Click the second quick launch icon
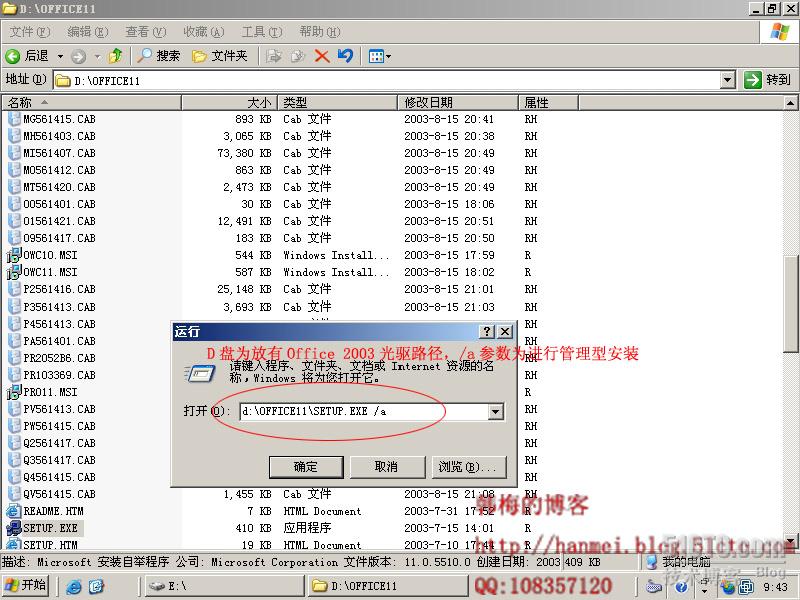 click(96, 586)
